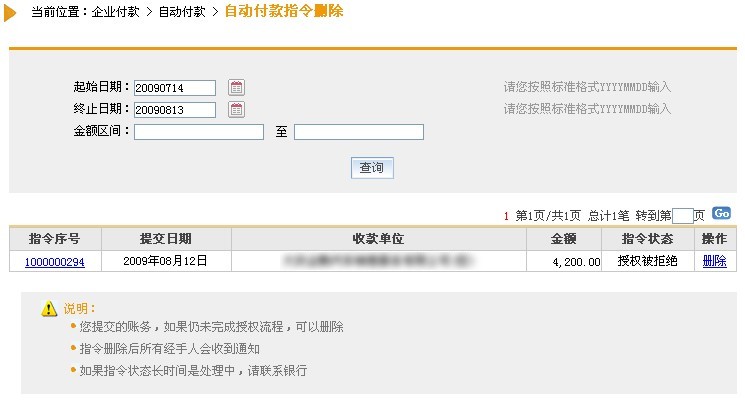Viewport: 745px width, 406px height.
Task: Click the 查询 button
Action: (372, 168)
